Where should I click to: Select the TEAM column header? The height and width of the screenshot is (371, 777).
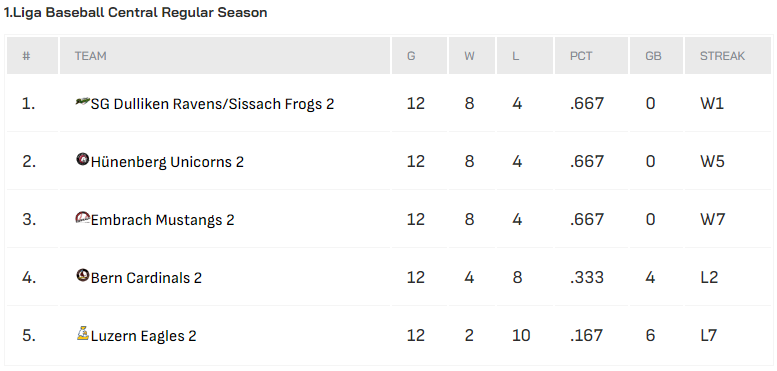[x=91, y=56]
